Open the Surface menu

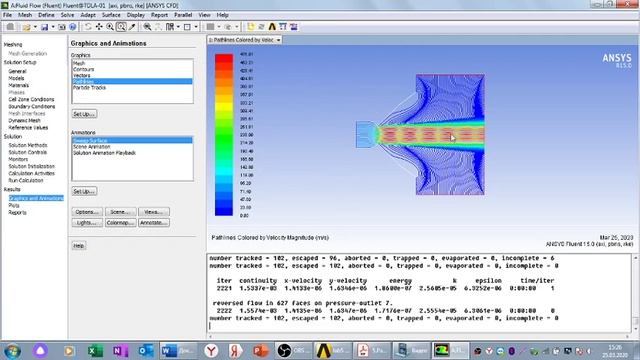tap(111, 15)
